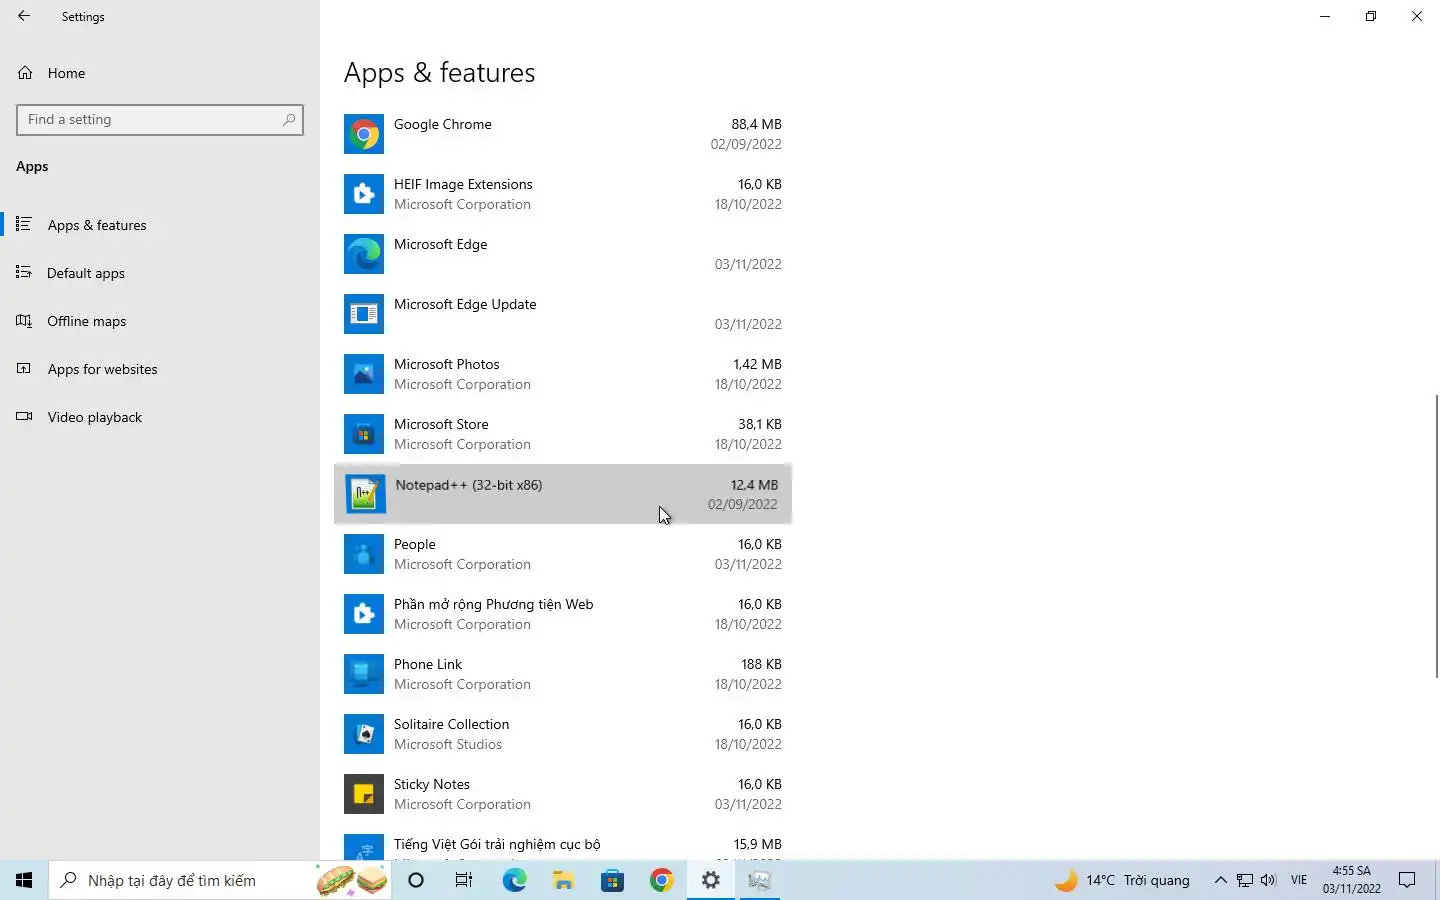Click the taskbar clock 4:55 SA
The width and height of the screenshot is (1440, 900).
click(x=1351, y=871)
